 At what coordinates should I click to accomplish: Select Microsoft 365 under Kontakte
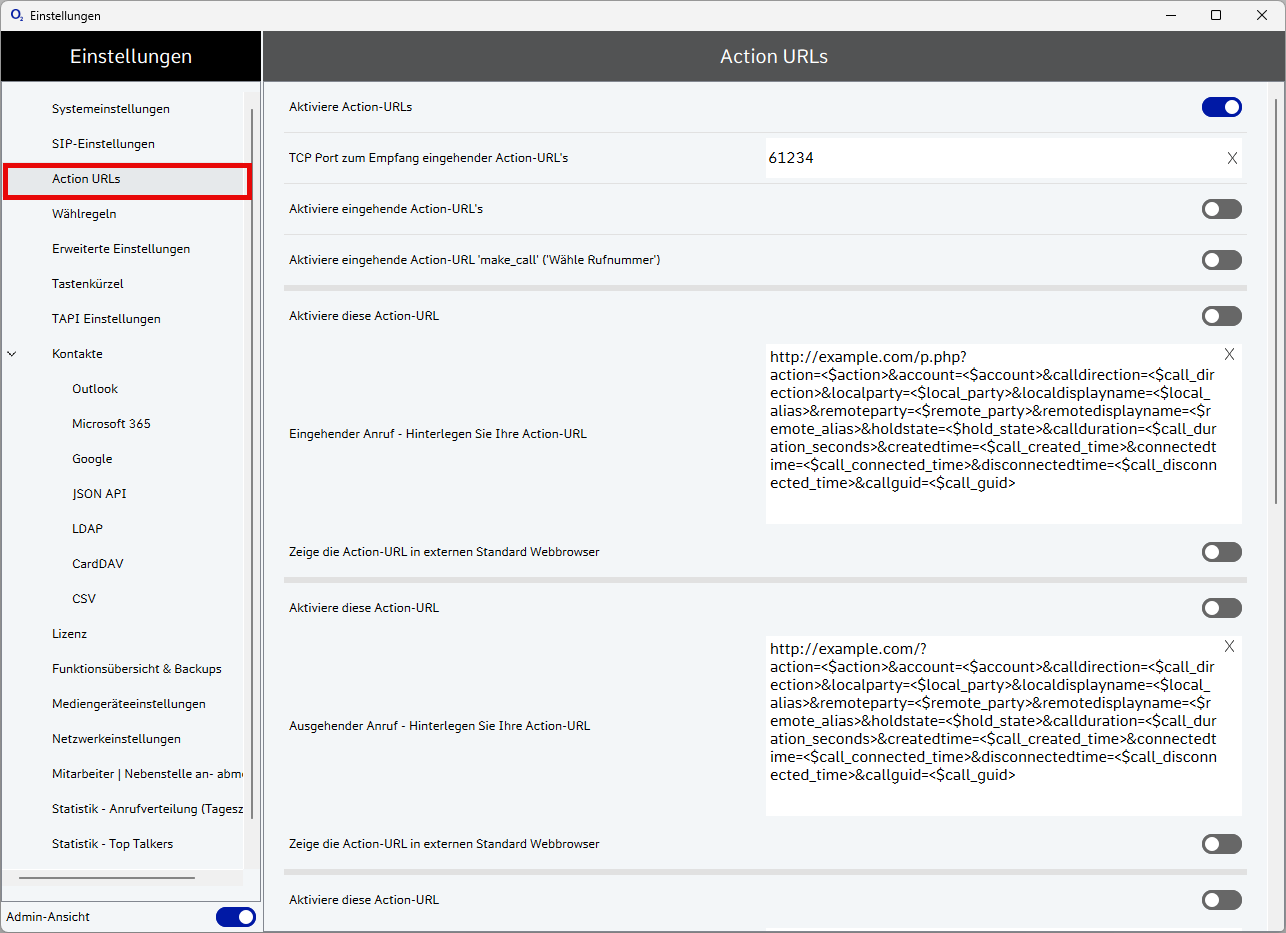tap(111, 424)
